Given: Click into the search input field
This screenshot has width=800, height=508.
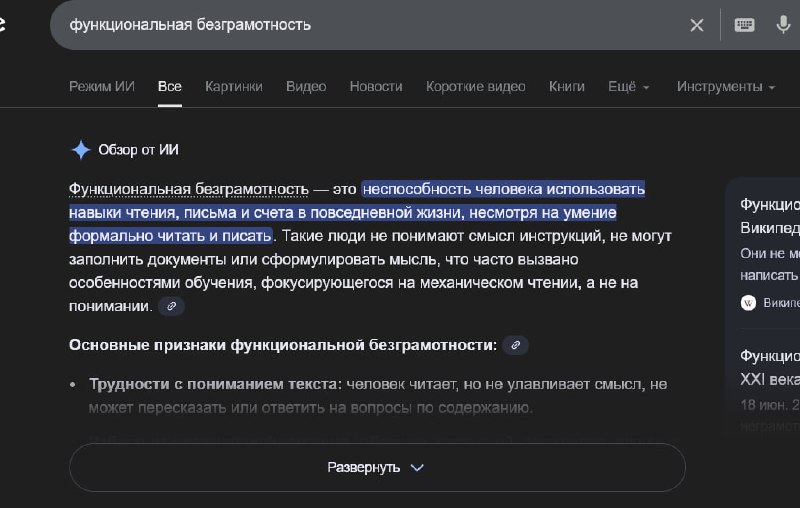Looking at the screenshot, I should [x=370, y=25].
